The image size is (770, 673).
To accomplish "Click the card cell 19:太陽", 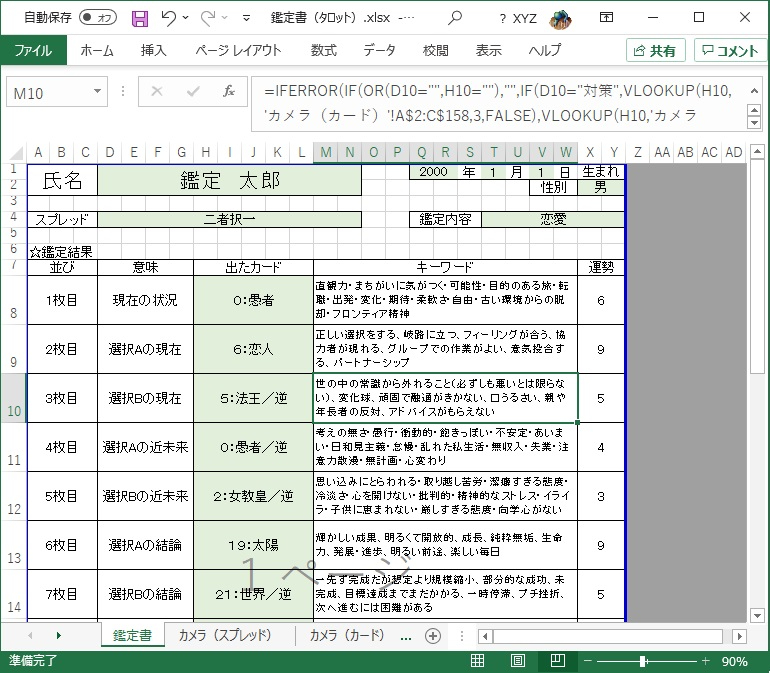I will [253, 545].
